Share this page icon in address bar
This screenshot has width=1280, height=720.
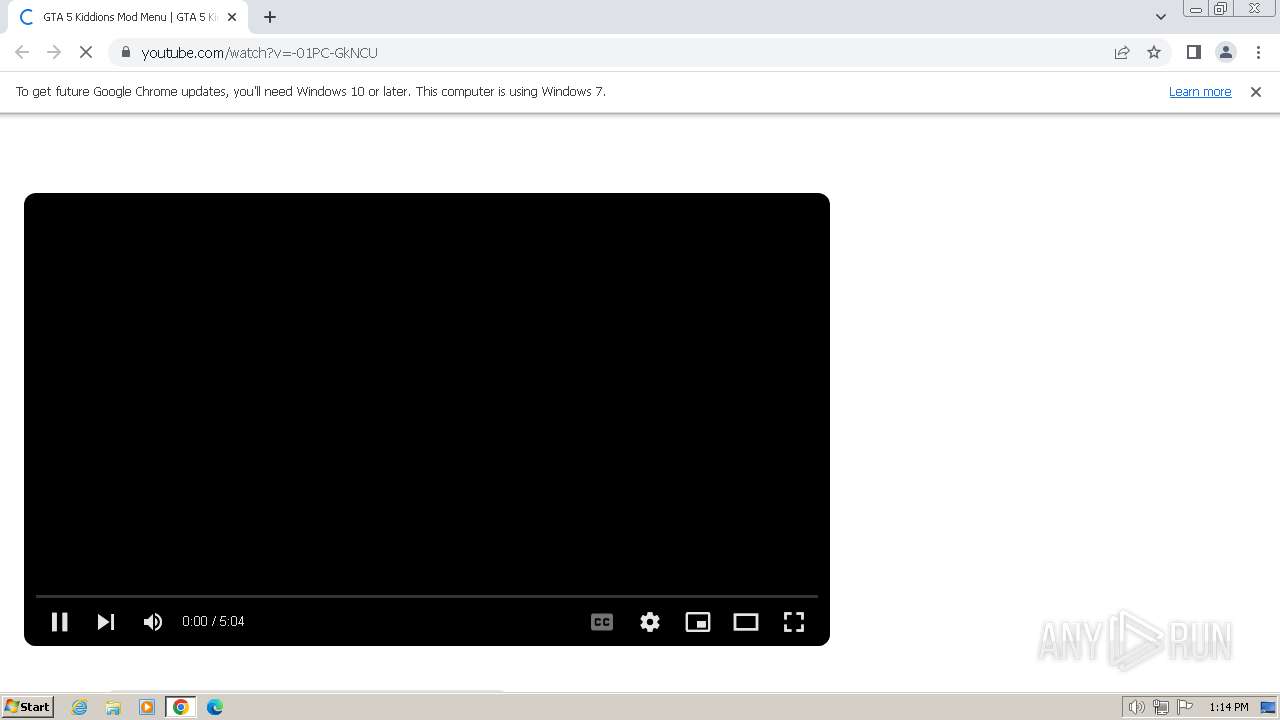click(x=1122, y=52)
